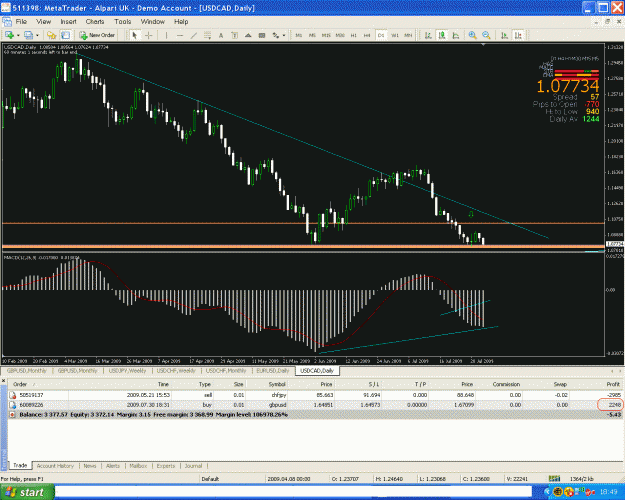This screenshot has width=625, height=500.
Task: Click the Profiles toolbar icon
Action: coord(28,35)
